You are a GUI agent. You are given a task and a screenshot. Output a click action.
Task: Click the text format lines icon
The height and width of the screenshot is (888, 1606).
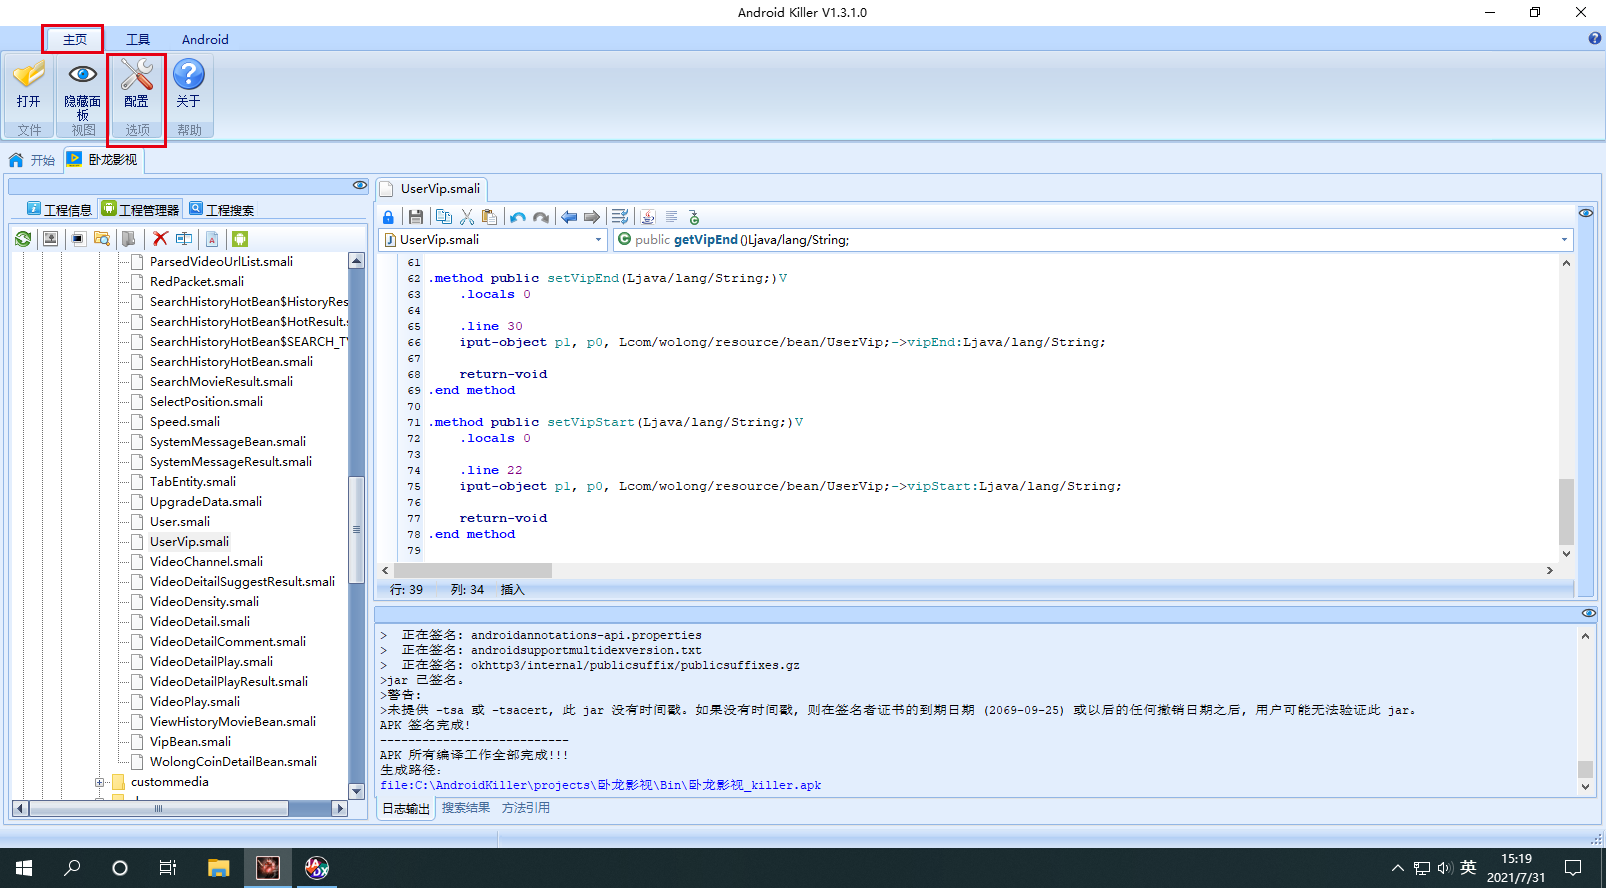pos(672,217)
